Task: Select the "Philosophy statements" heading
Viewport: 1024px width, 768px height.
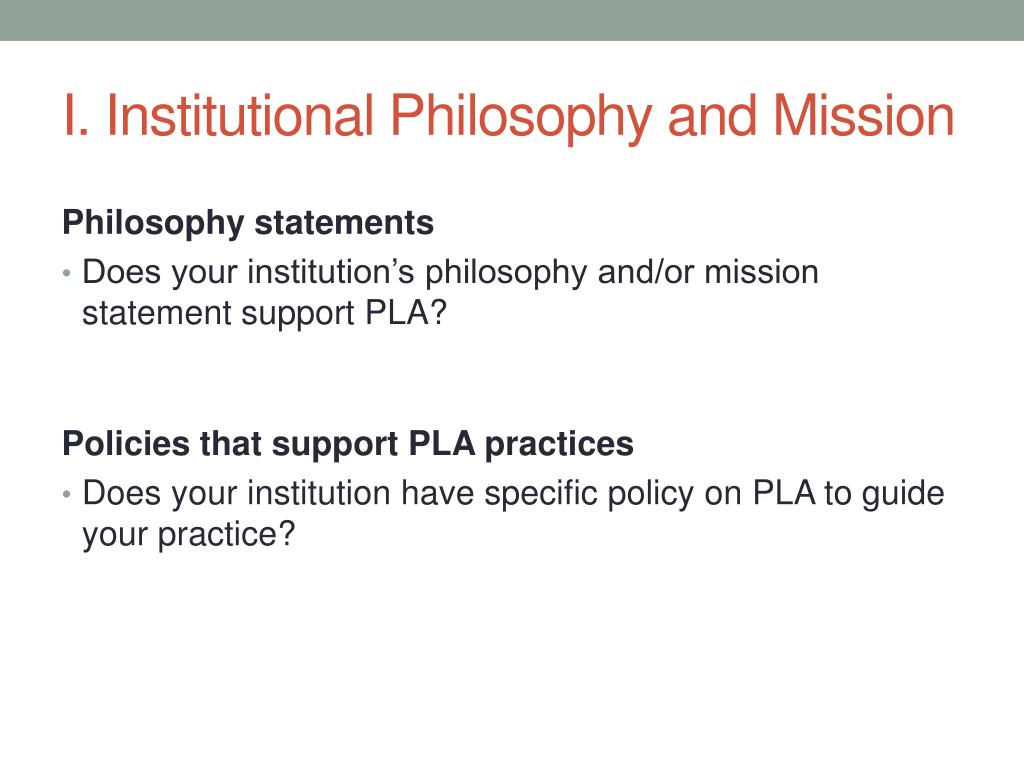Action: tap(248, 223)
